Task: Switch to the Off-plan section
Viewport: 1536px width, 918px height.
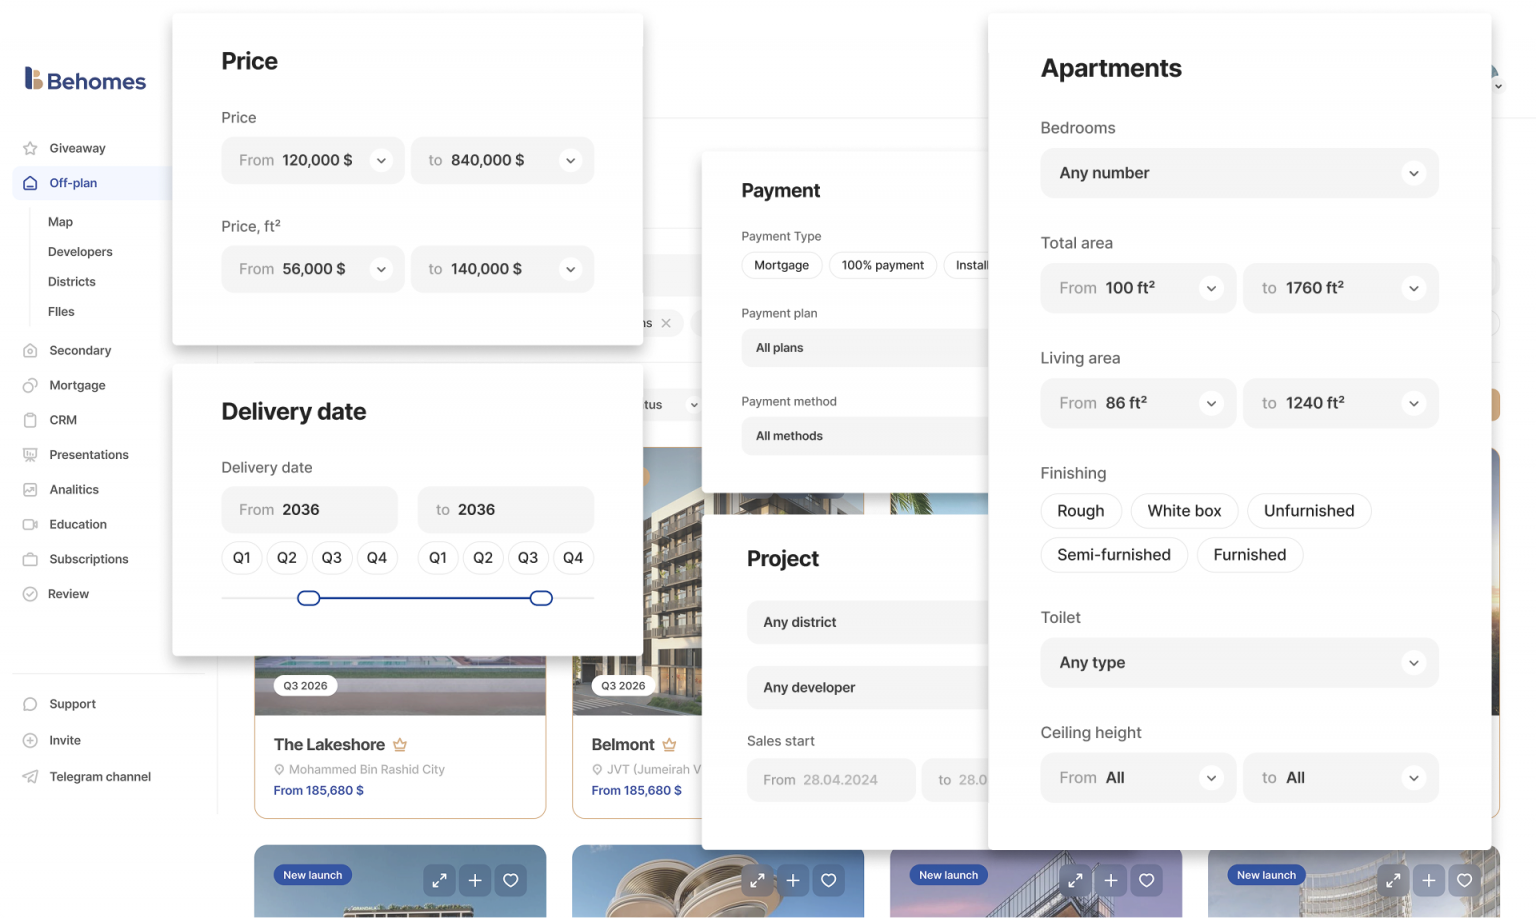Action: pyautogui.click(x=72, y=183)
